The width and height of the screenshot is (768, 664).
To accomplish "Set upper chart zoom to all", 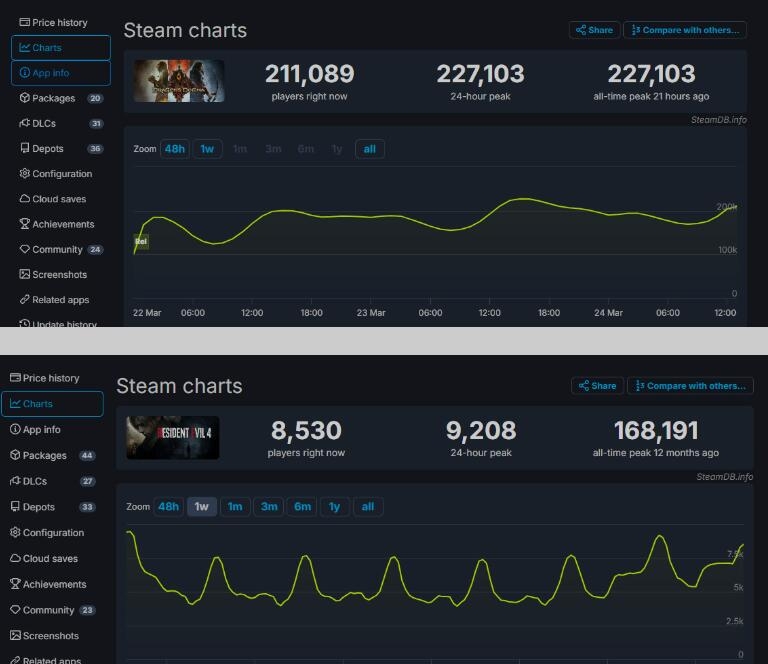I will coord(369,149).
